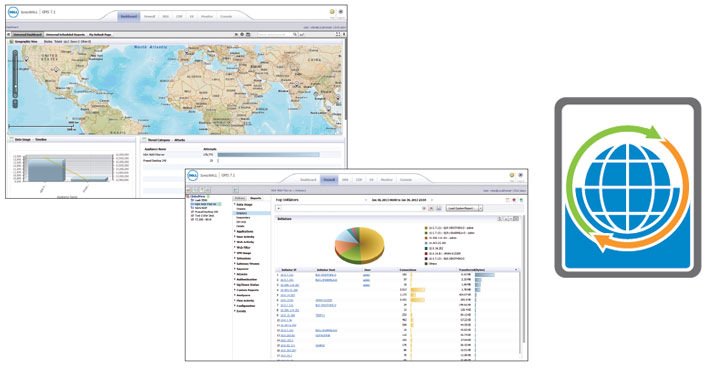Click red PDF export icon in front window
This screenshot has height=368, width=715.
[x=514, y=200]
